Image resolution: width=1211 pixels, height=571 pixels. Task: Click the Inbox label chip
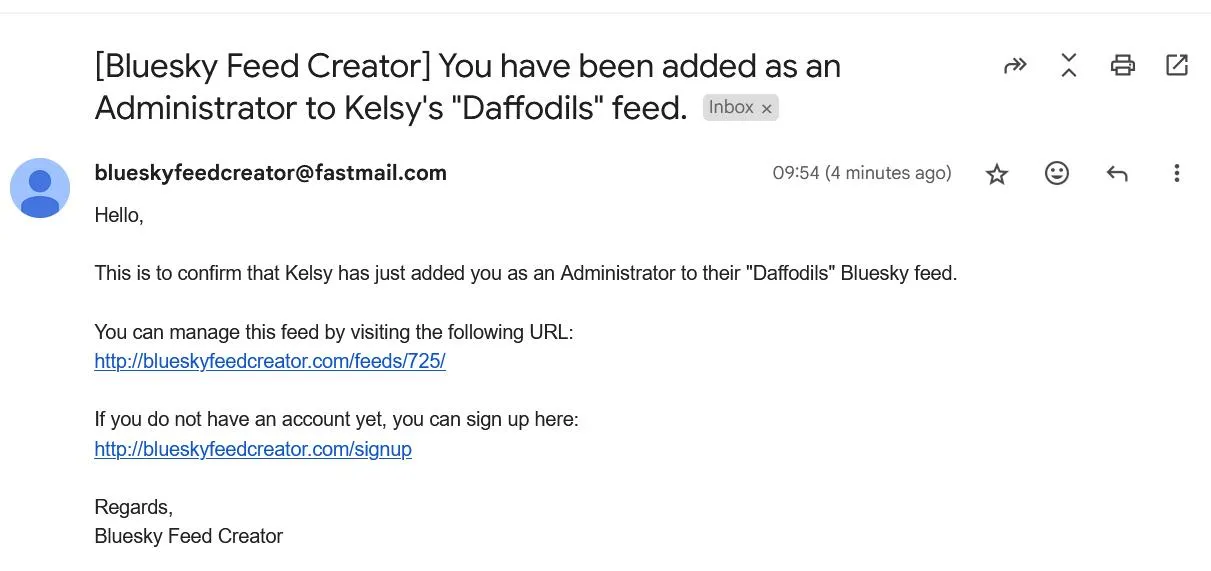click(x=731, y=108)
